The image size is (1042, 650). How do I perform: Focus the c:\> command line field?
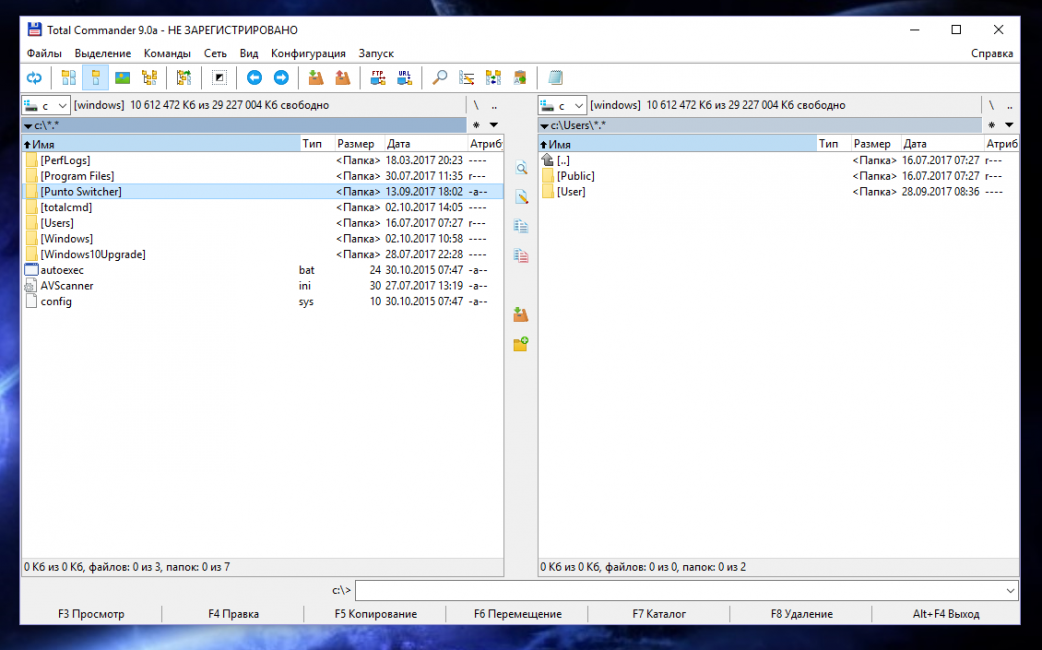click(686, 590)
